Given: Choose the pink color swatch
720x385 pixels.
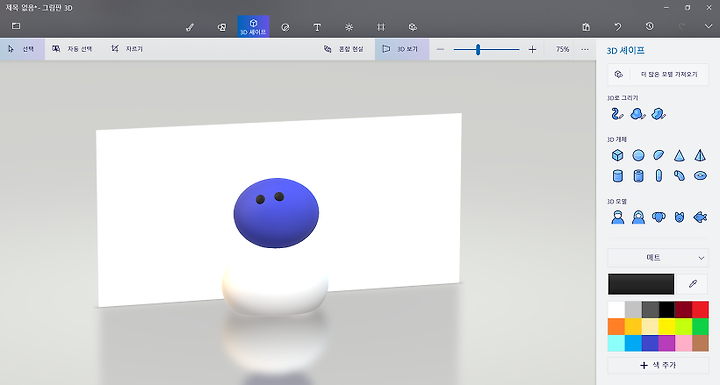Looking at the screenshot, I should point(683,343).
